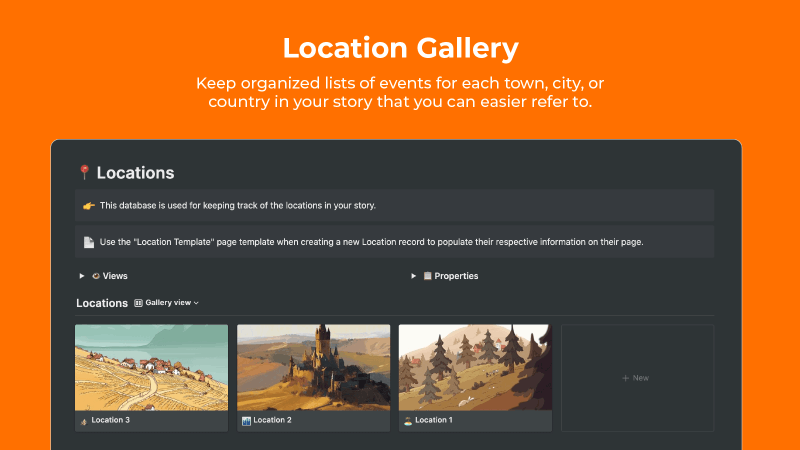Click the eye icon next to Views
This screenshot has width=800, height=450.
click(96, 276)
